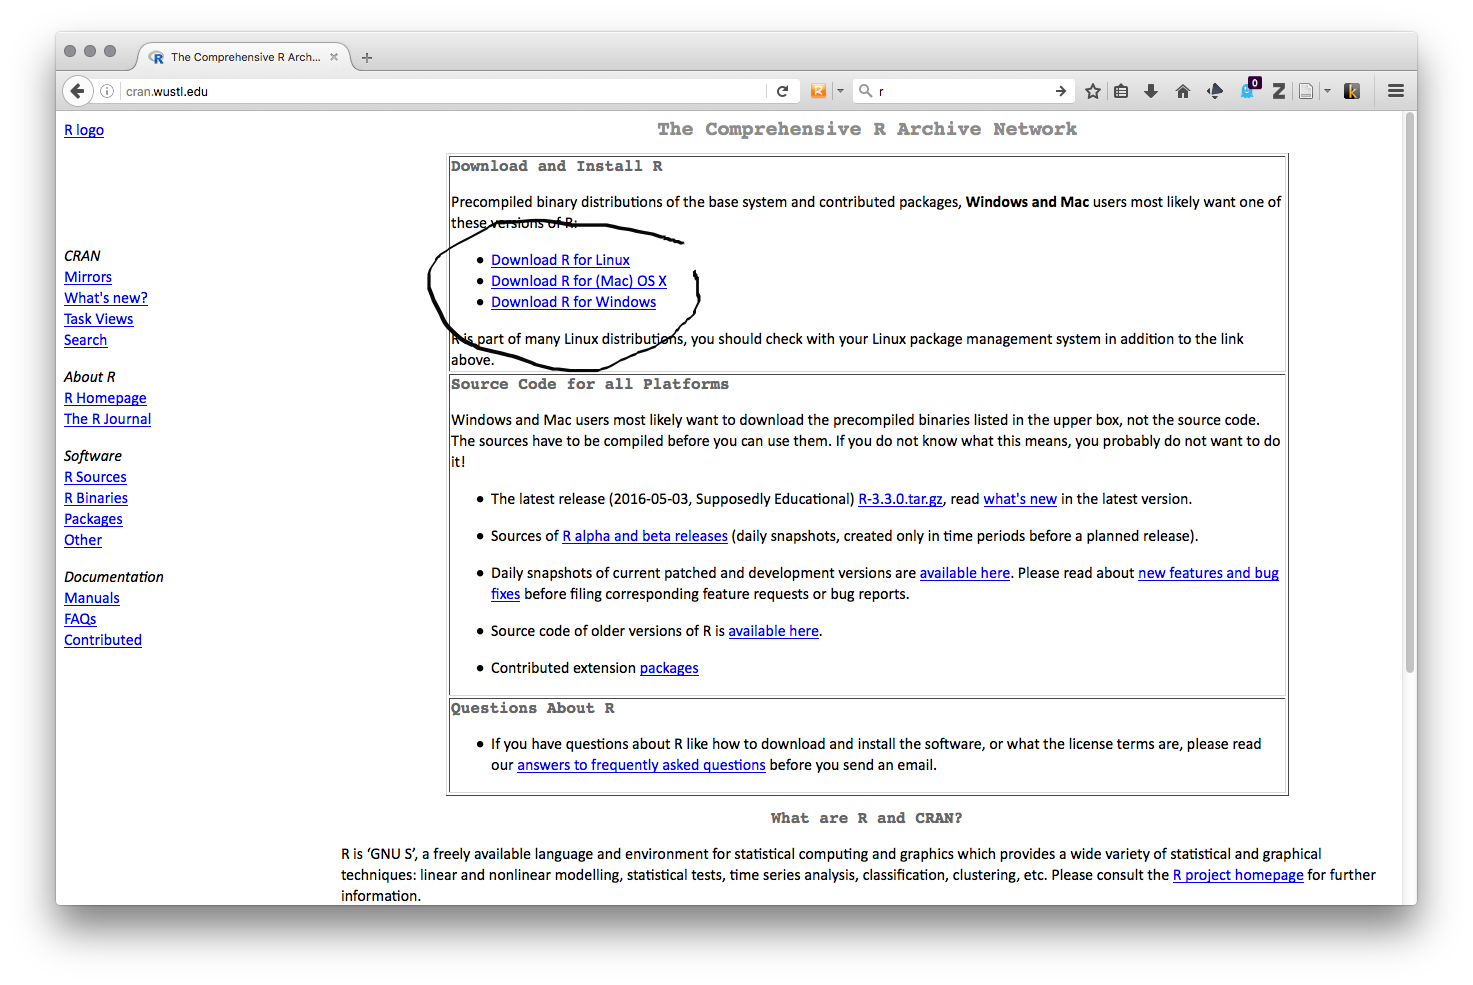Click the site information icon in the address bar
This screenshot has height=985, width=1473.
[x=107, y=91]
